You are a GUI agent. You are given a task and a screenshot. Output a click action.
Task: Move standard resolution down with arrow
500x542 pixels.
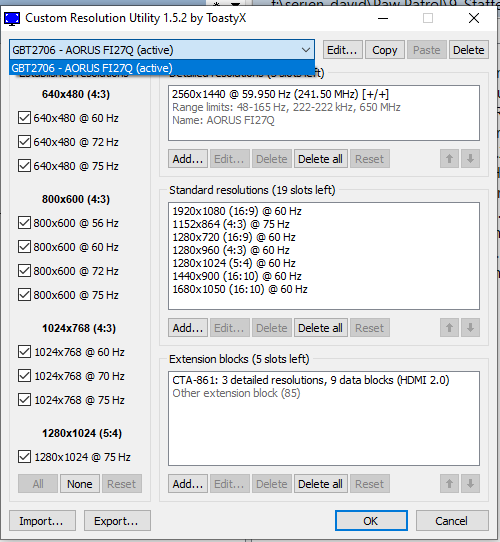(470, 327)
